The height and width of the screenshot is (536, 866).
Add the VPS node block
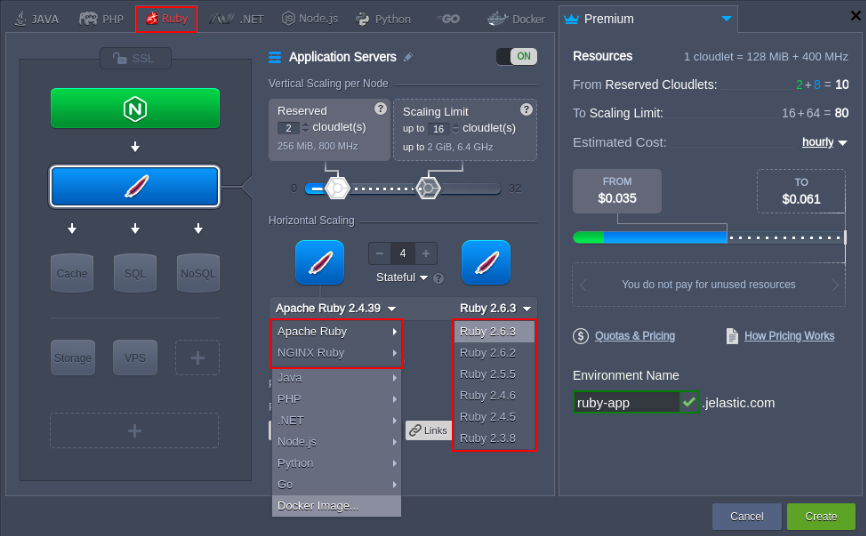click(135, 357)
